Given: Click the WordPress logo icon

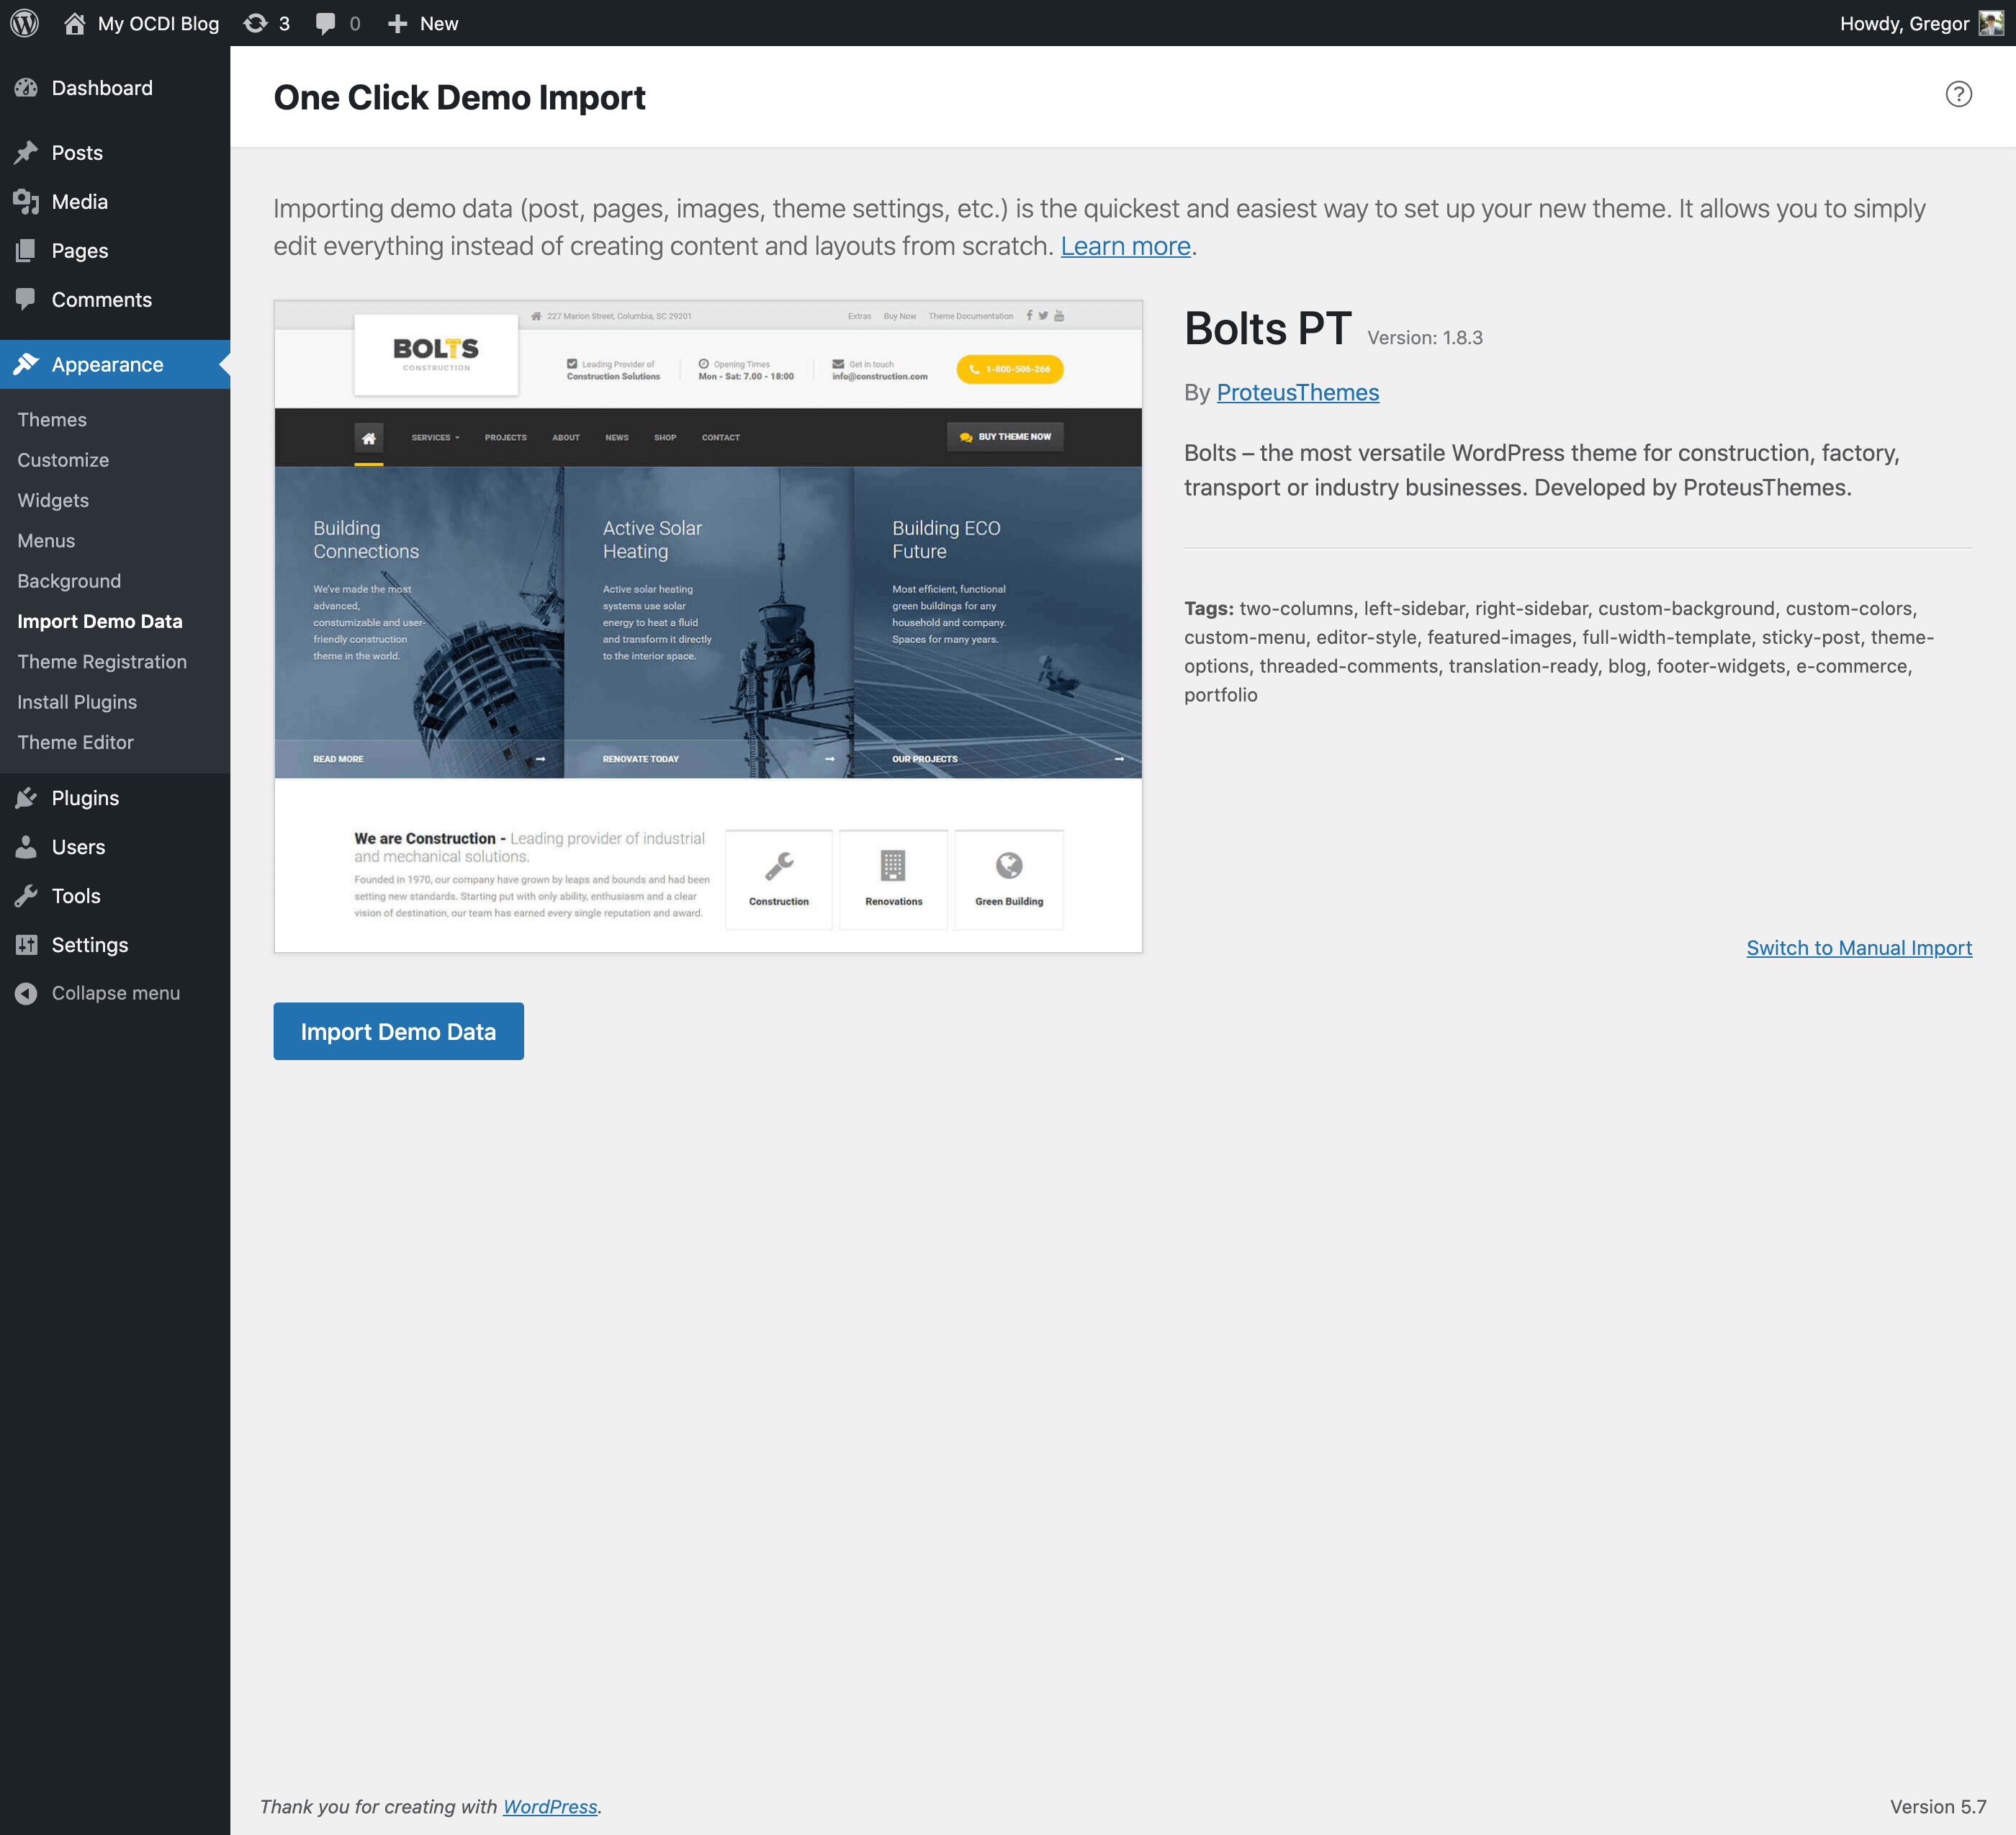Looking at the screenshot, I should (24, 23).
